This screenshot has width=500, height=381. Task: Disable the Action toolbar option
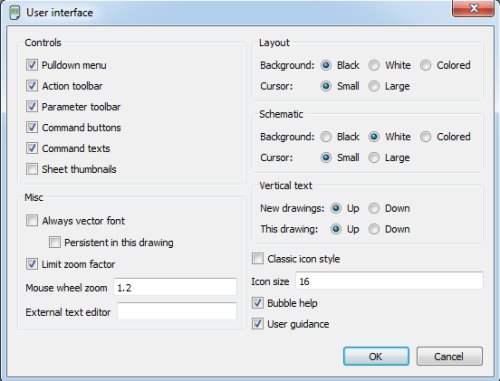[32, 86]
